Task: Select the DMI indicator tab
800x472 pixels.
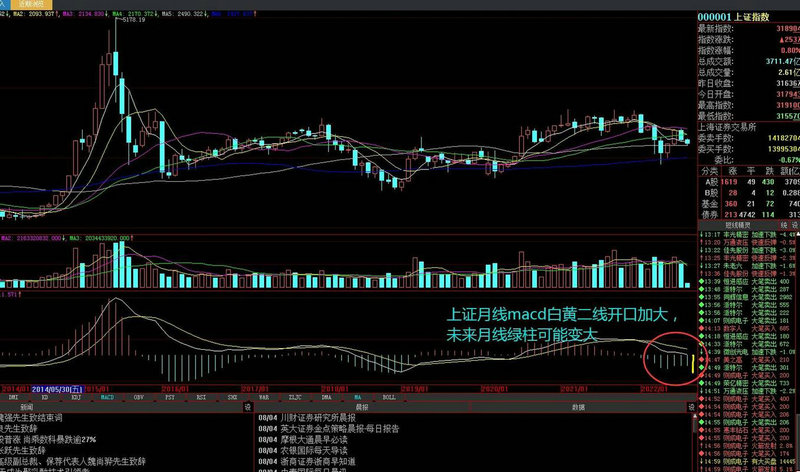Action: tap(14, 397)
